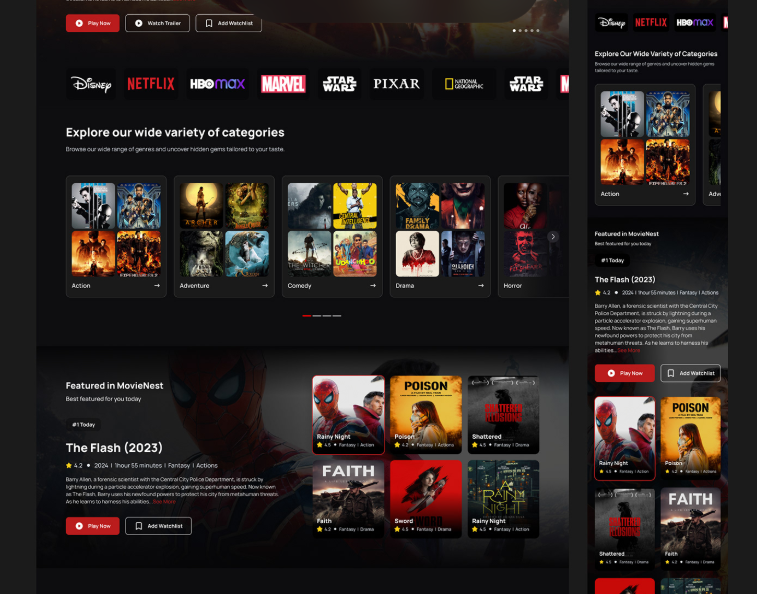This screenshot has width=757, height=594.
Task: Select the Comedy category card
Action: (332, 237)
